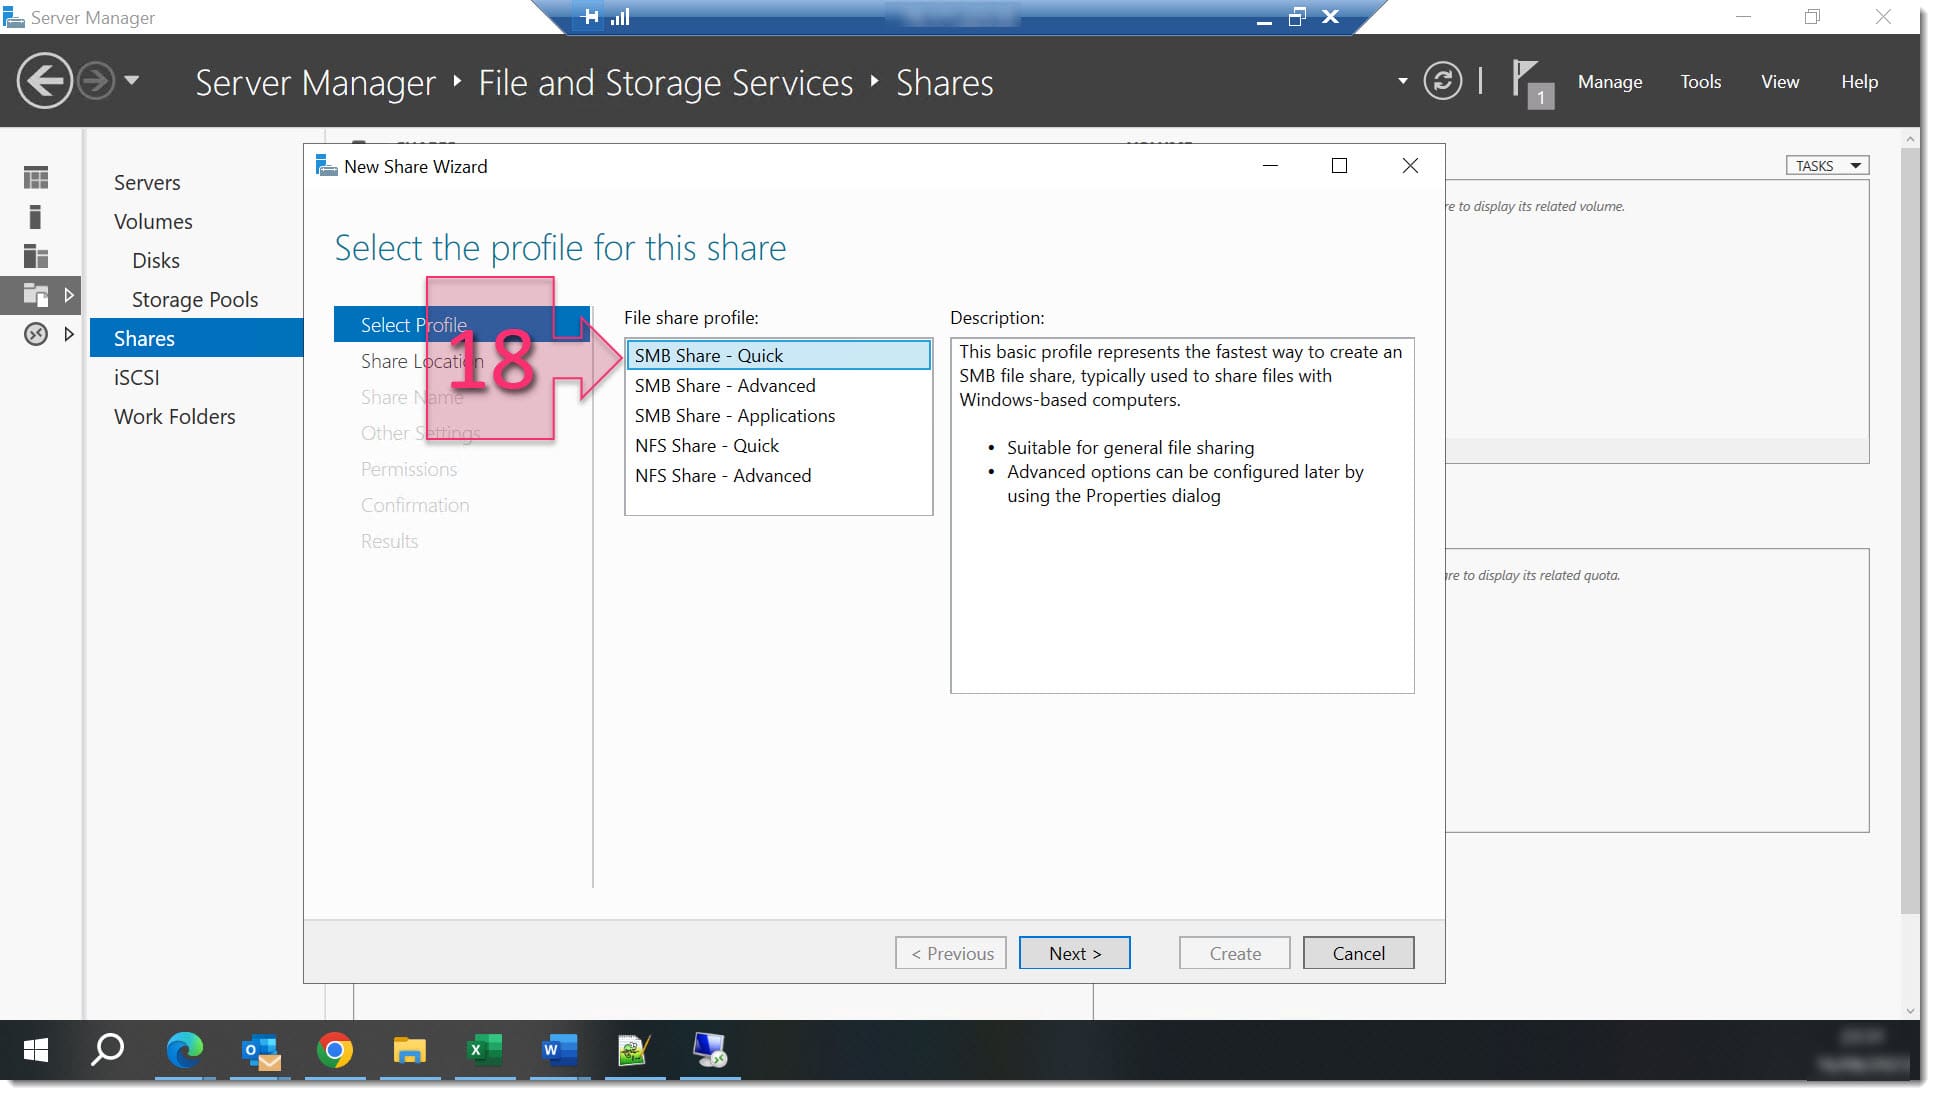The width and height of the screenshot is (1935, 1095).
Task: Choose SMB Share - Advanced profile
Action: pos(778,386)
